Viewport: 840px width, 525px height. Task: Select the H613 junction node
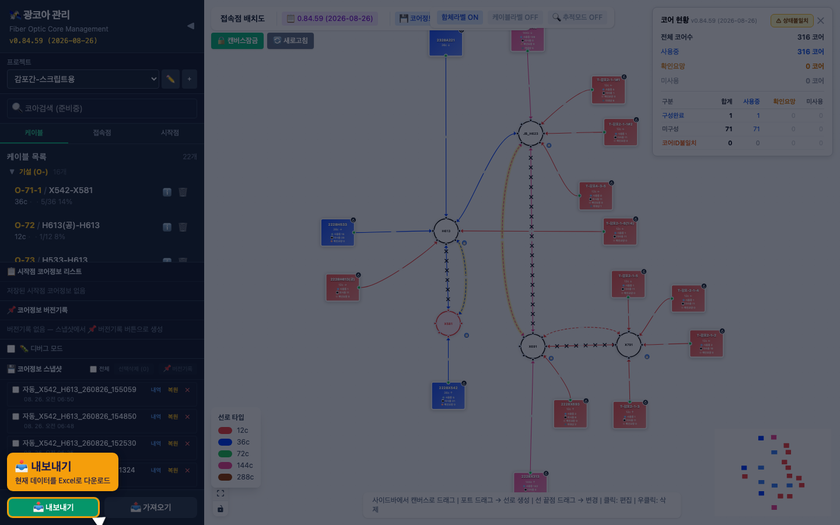tap(446, 231)
